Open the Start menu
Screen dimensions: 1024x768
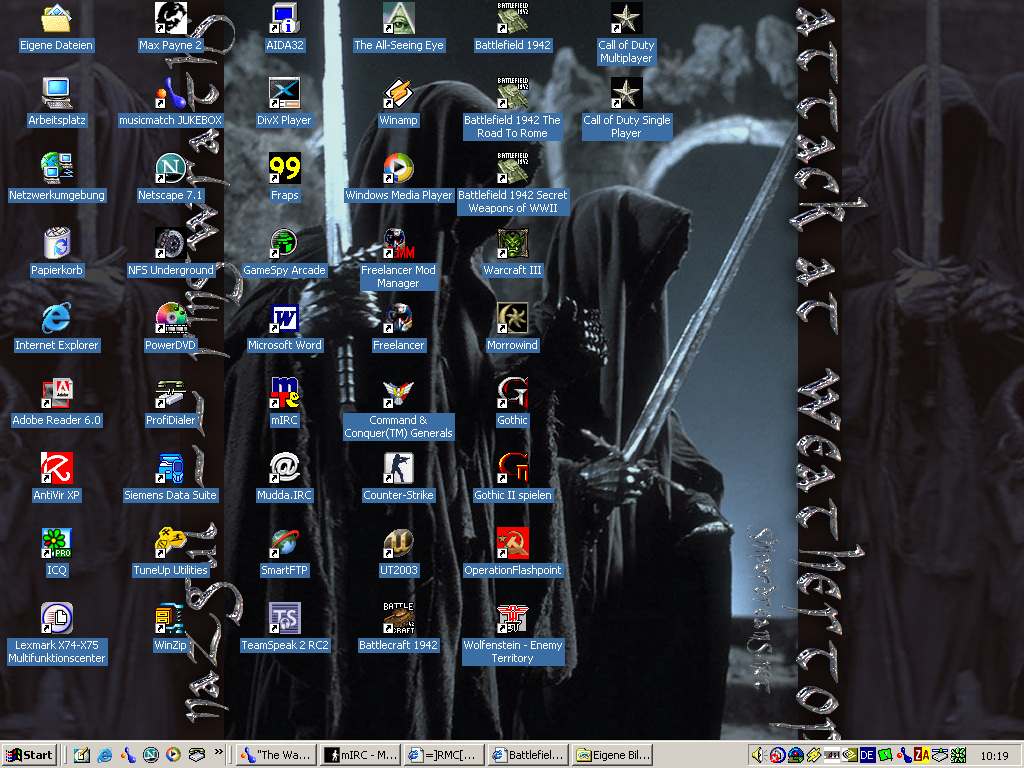29,755
